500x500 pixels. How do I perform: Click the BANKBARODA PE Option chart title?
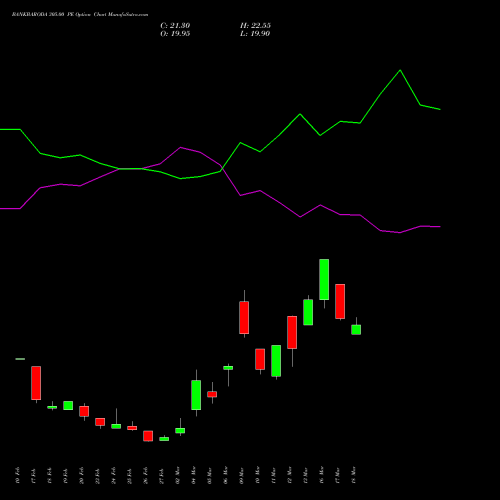point(80,15)
